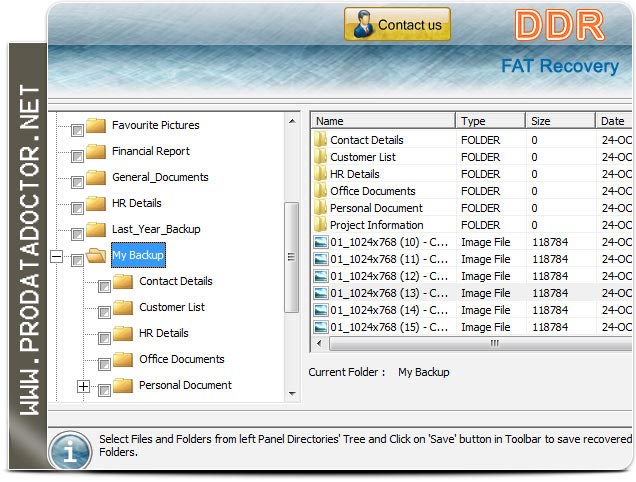Click the file list horizontal scrollbar thumb
The width and height of the screenshot is (636, 482).
(481, 344)
